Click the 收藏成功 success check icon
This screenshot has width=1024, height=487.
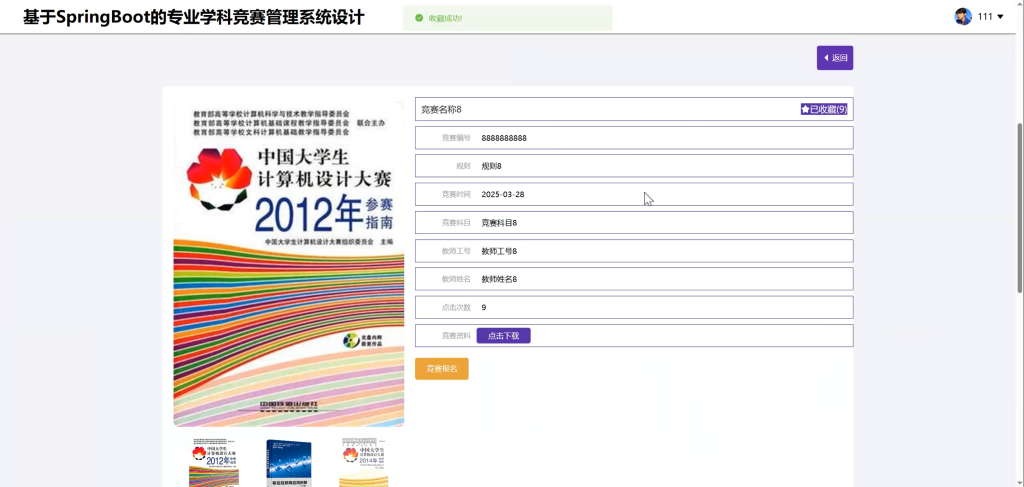[419, 18]
